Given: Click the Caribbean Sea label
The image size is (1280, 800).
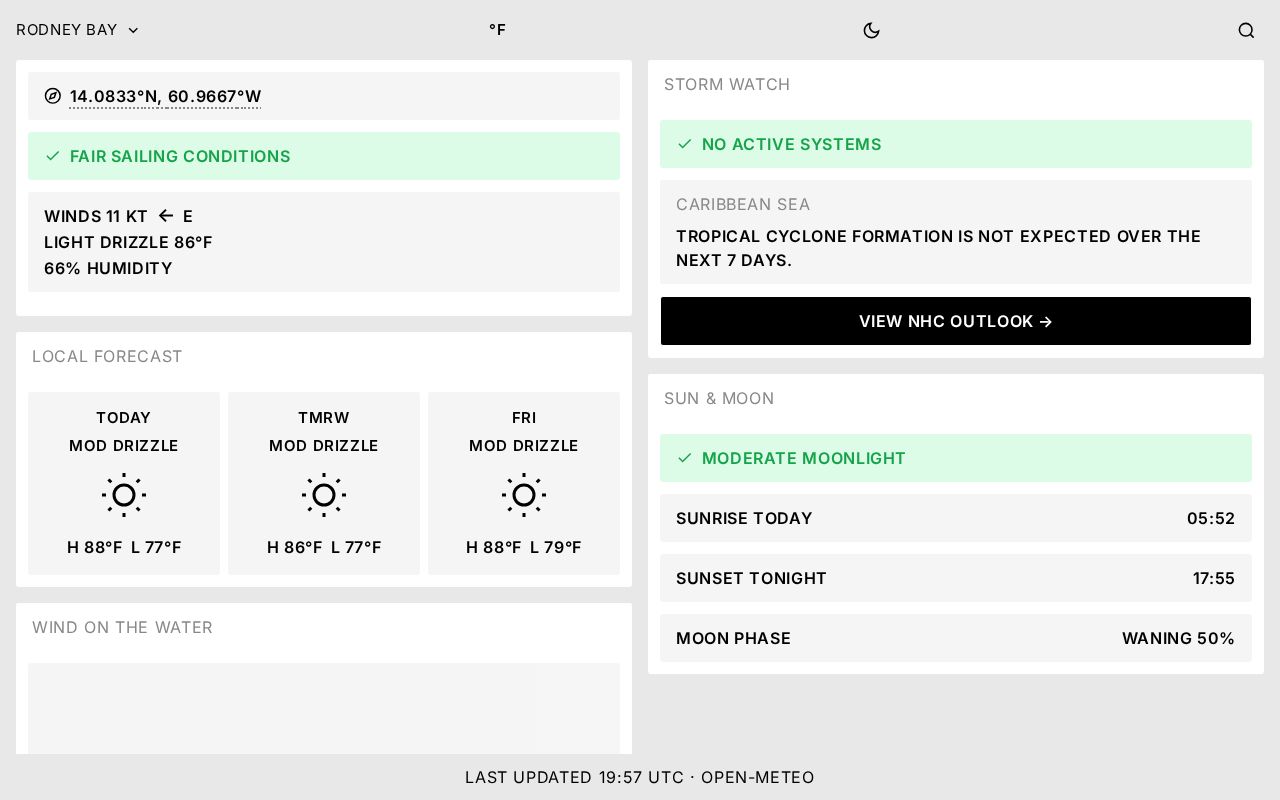Looking at the screenshot, I should 743,204.
